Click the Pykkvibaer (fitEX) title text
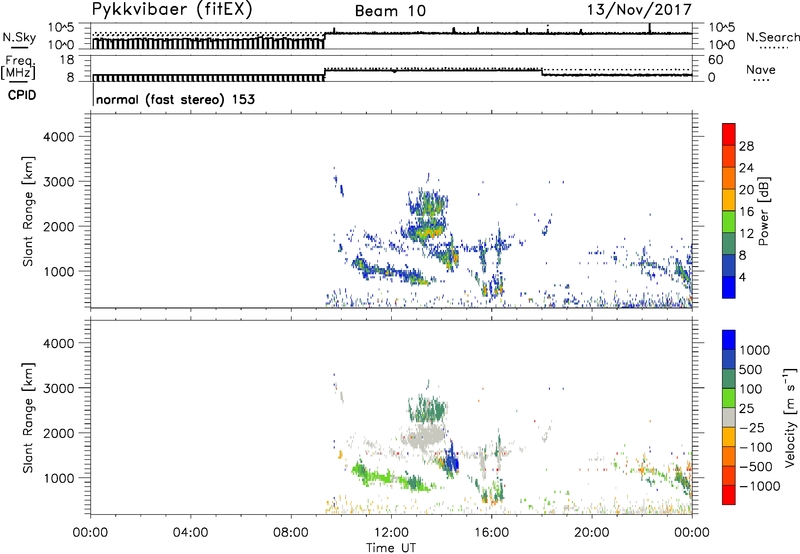Image resolution: width=800 pixels, height=554 pixels. (x=172, y=10)
